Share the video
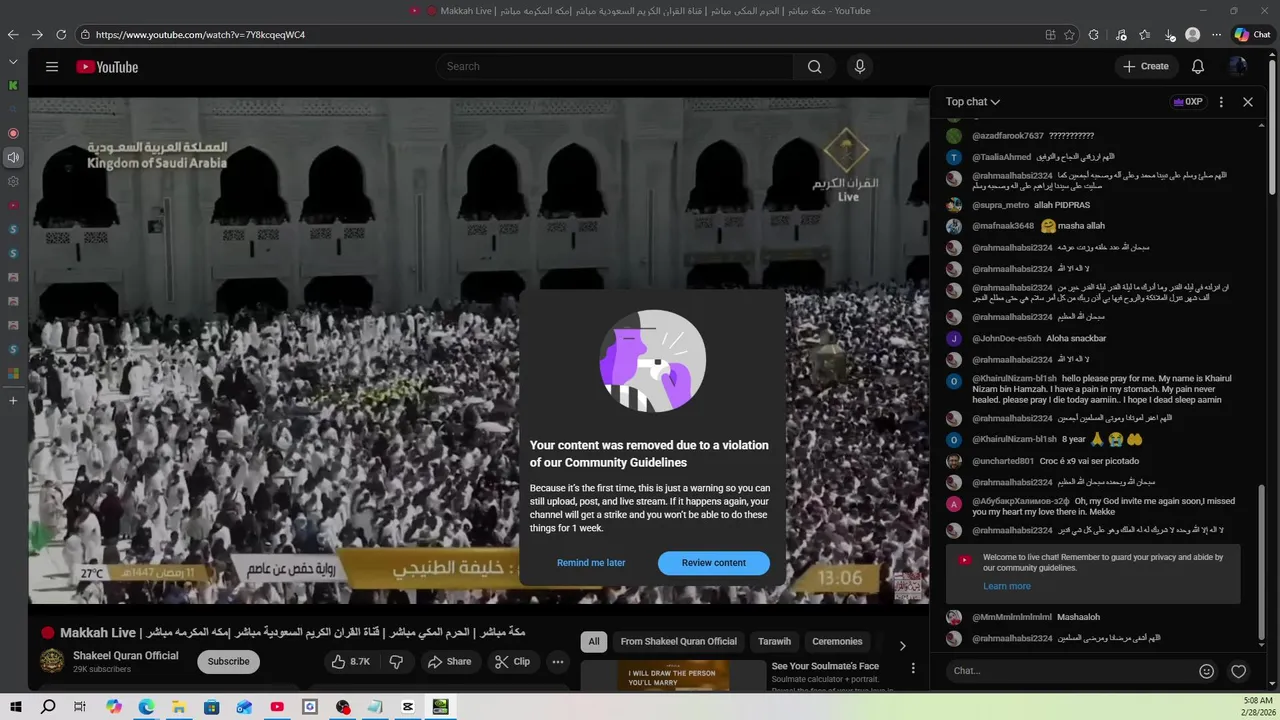This screenshot has width=1280, height=720. (449, 662)
